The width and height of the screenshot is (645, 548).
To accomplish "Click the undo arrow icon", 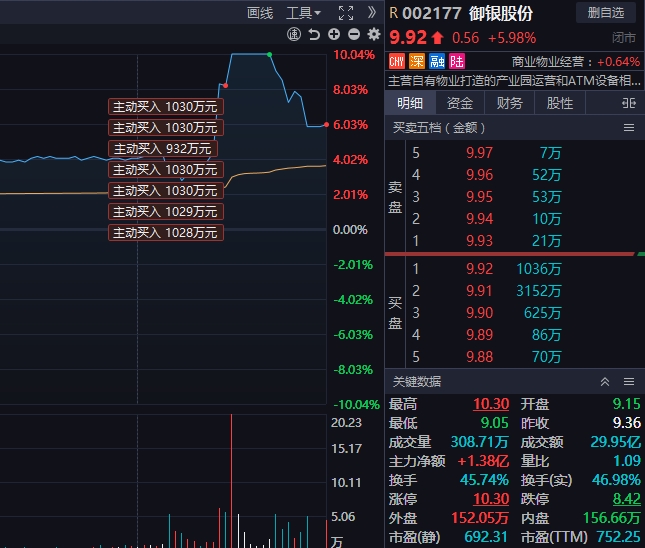I will pyautogui.click(x=314, y=34).
